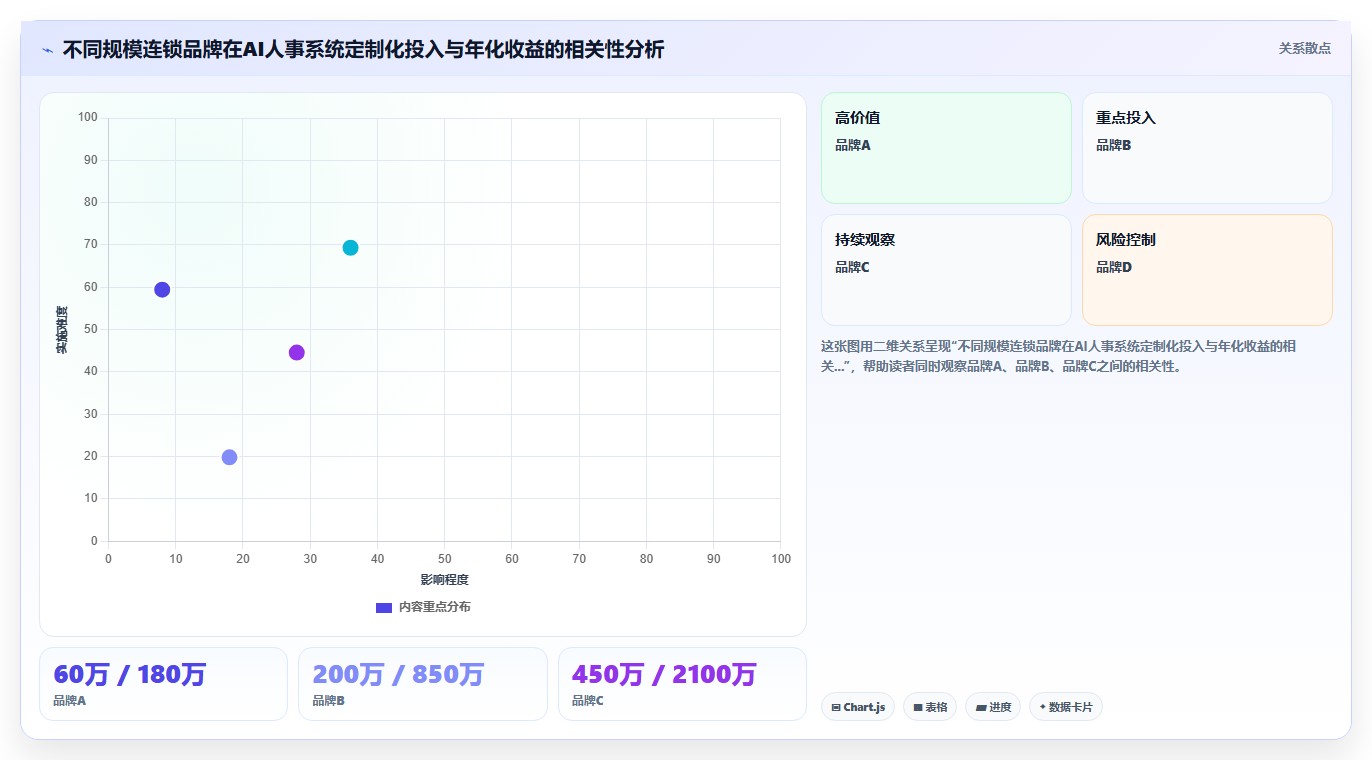
Task: Click the 60万 / 180万 品牌A stat card
Action: [x=163, y=684]
